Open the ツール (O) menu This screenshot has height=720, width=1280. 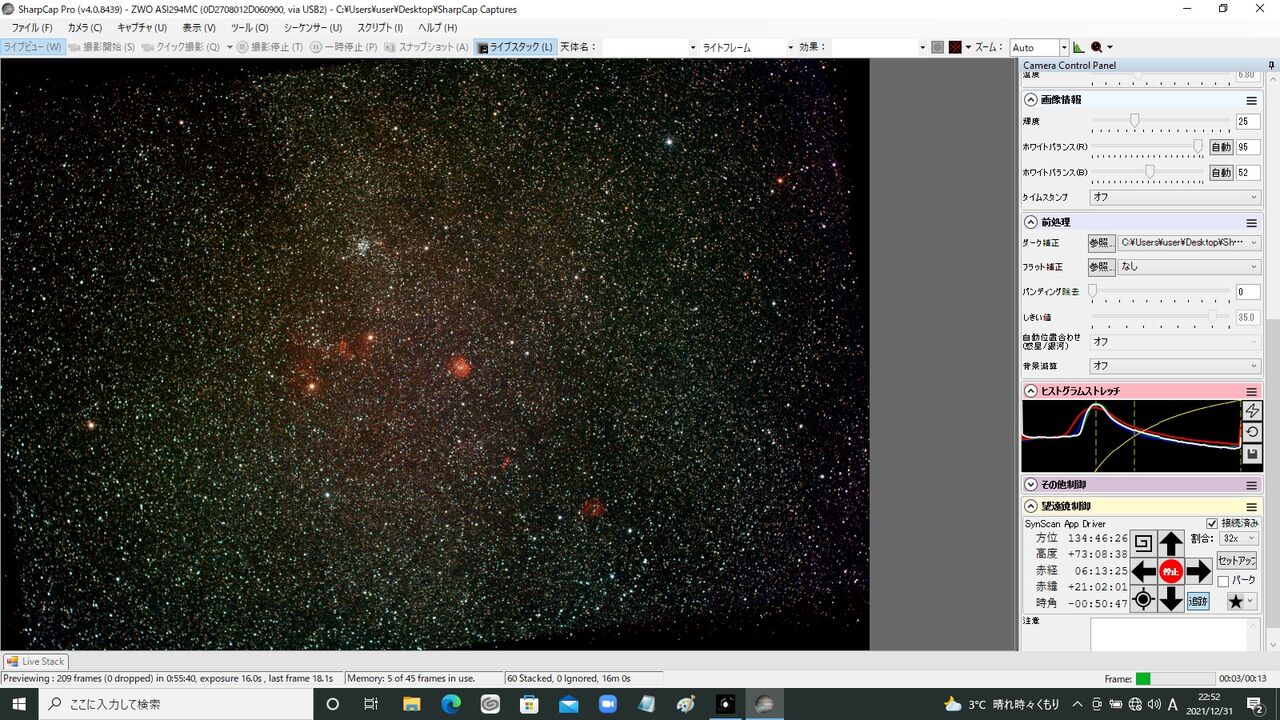point(249,28)
